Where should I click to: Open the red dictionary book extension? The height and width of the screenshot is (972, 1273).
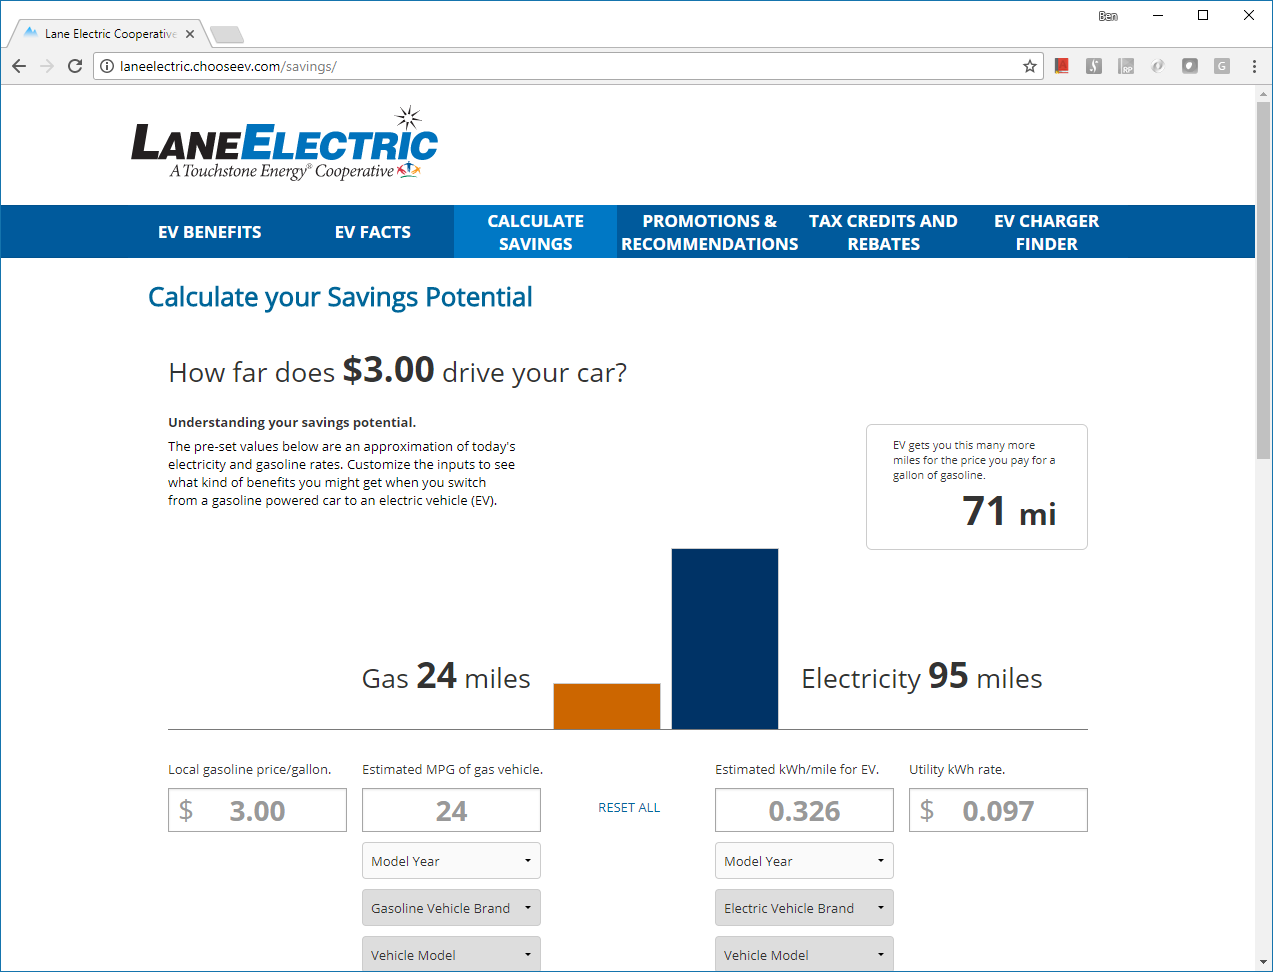[x=1062, y=66]
